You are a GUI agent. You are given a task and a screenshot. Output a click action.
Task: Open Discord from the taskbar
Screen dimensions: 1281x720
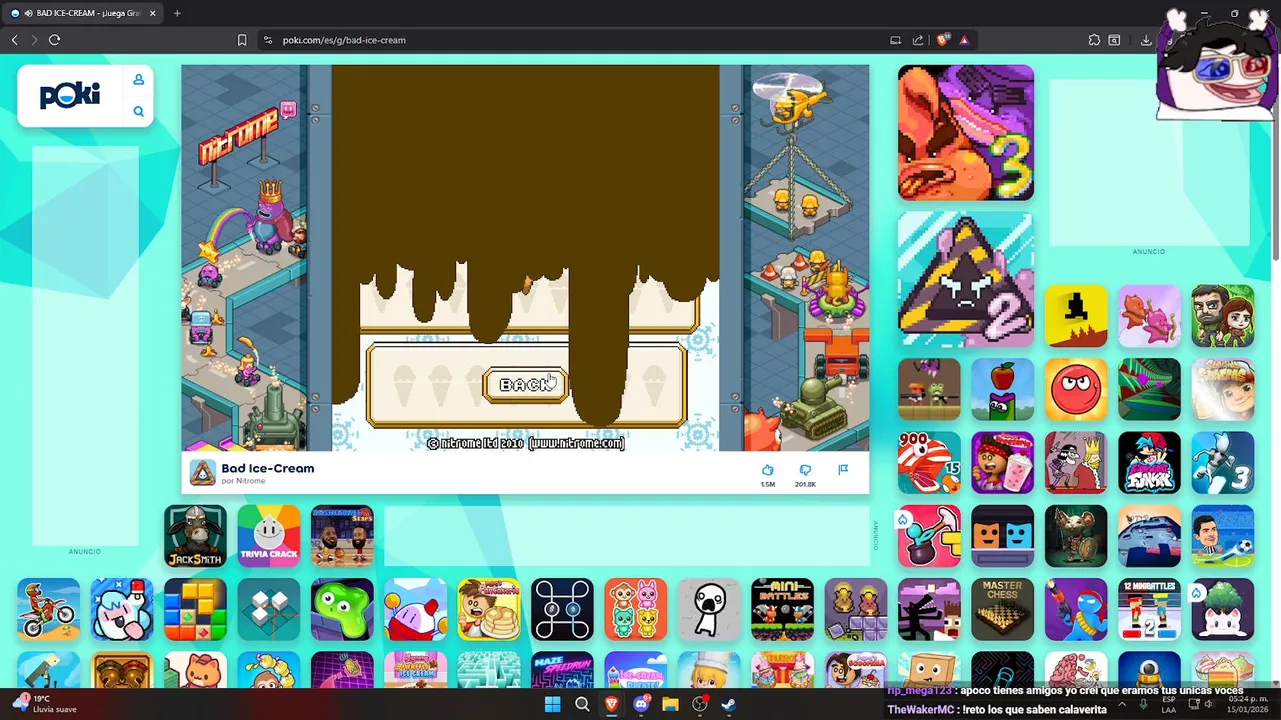641,704
